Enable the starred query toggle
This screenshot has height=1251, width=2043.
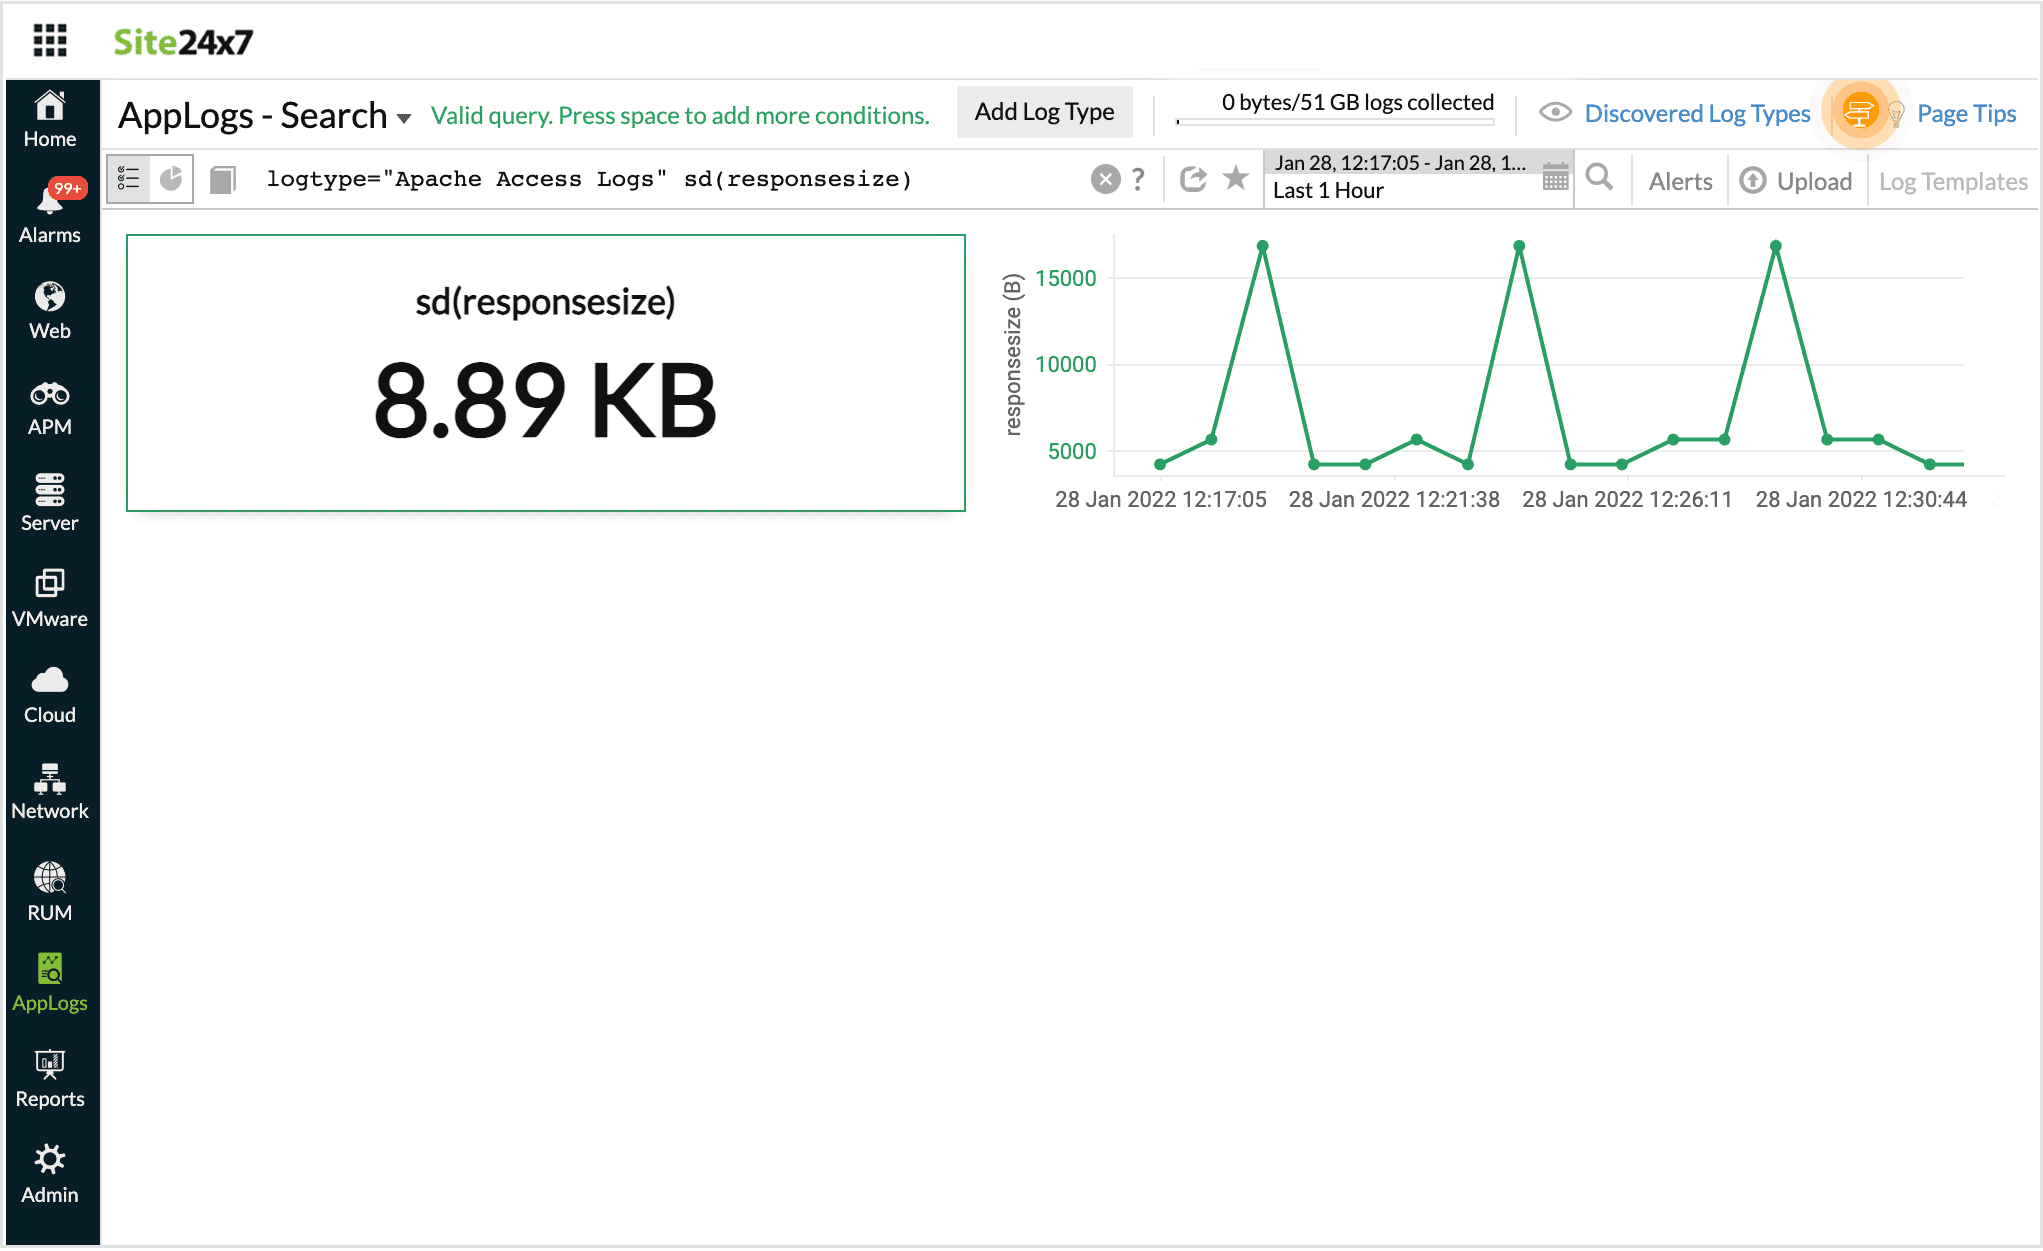coord(1237,178)
